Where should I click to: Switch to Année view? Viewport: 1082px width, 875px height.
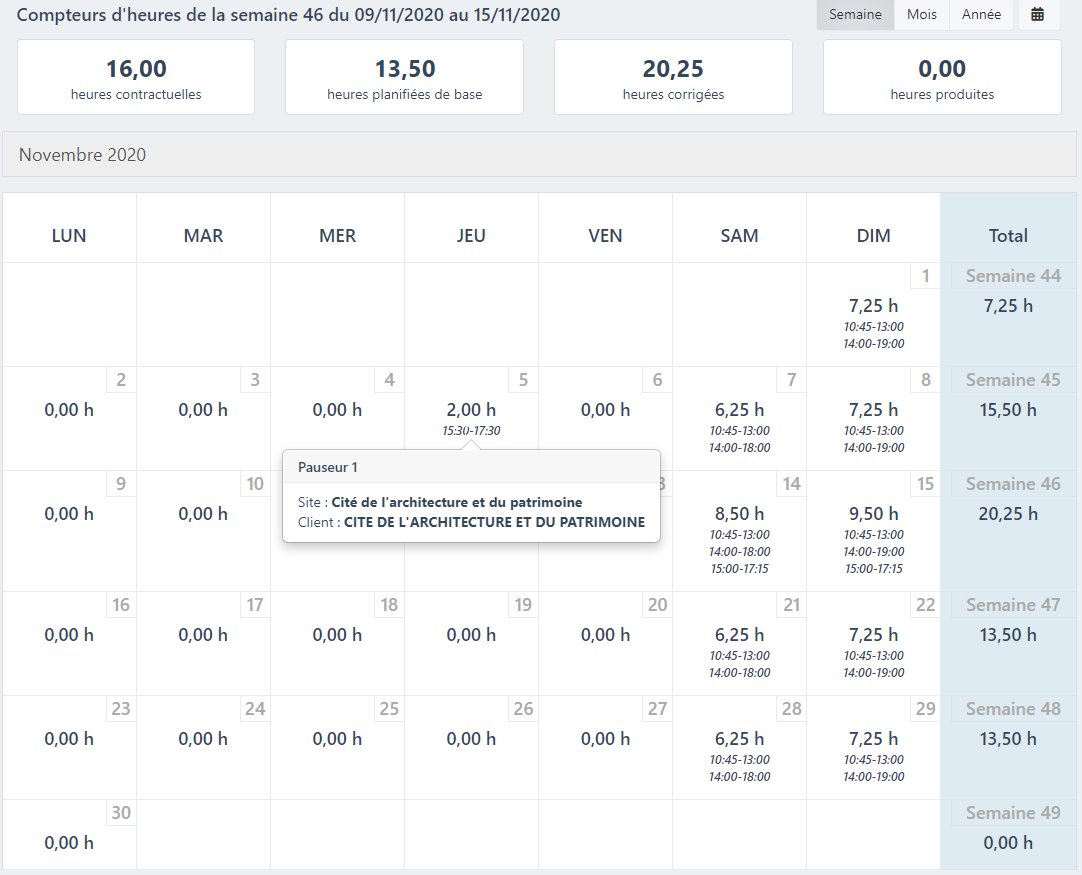pyautogui.click(x=981, y=15)
